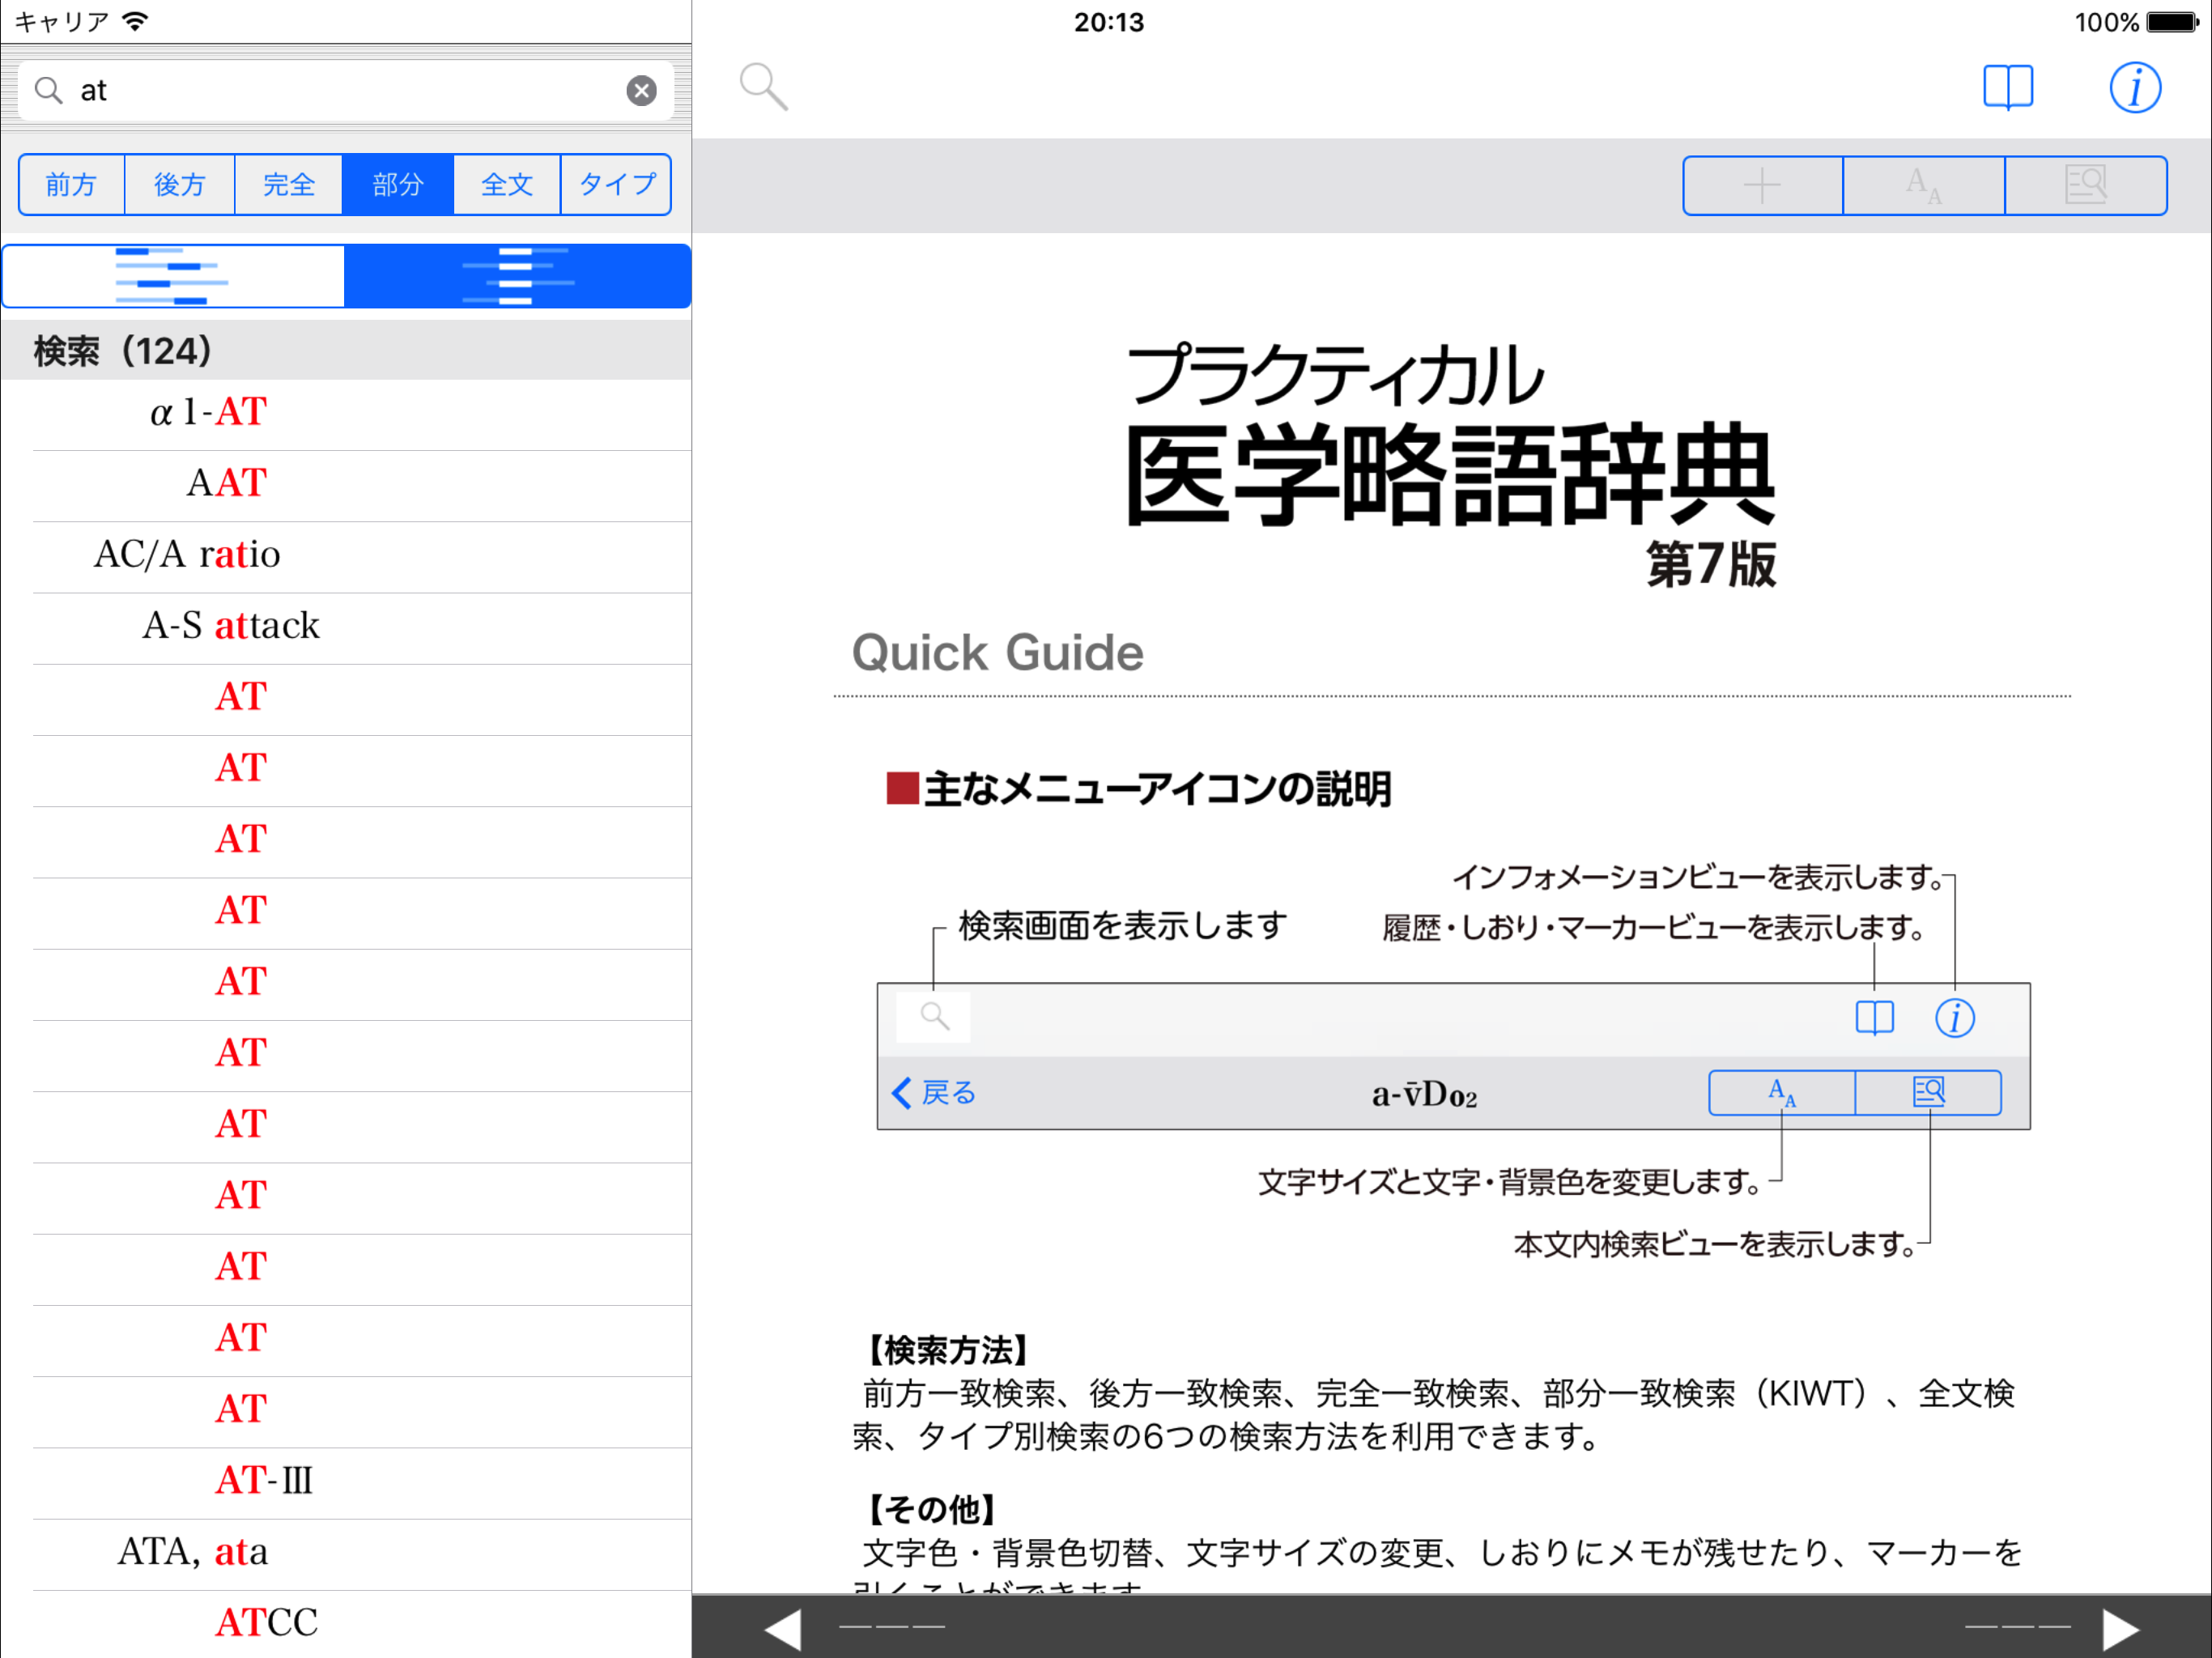
Task: Switch to center-aligned list display
Action: [517, 276]
